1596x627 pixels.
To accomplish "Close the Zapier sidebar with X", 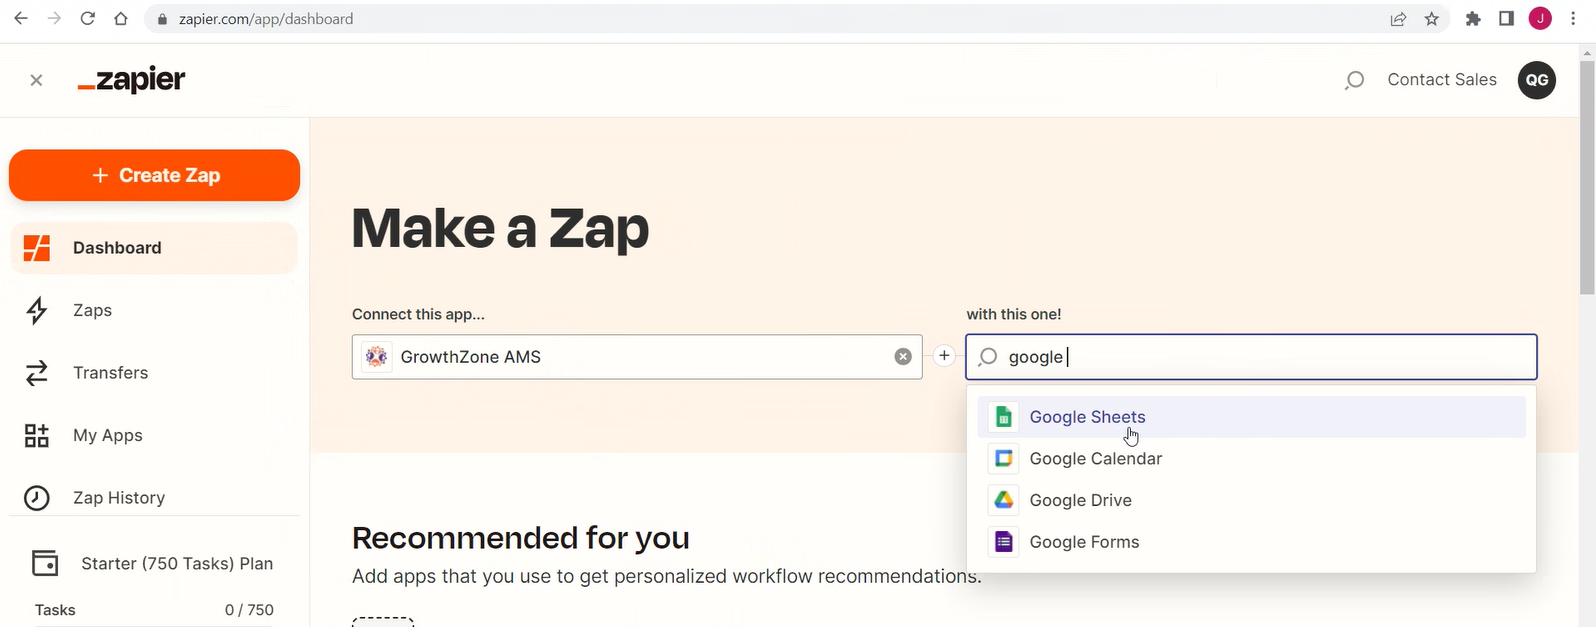I will pos(36,80).
